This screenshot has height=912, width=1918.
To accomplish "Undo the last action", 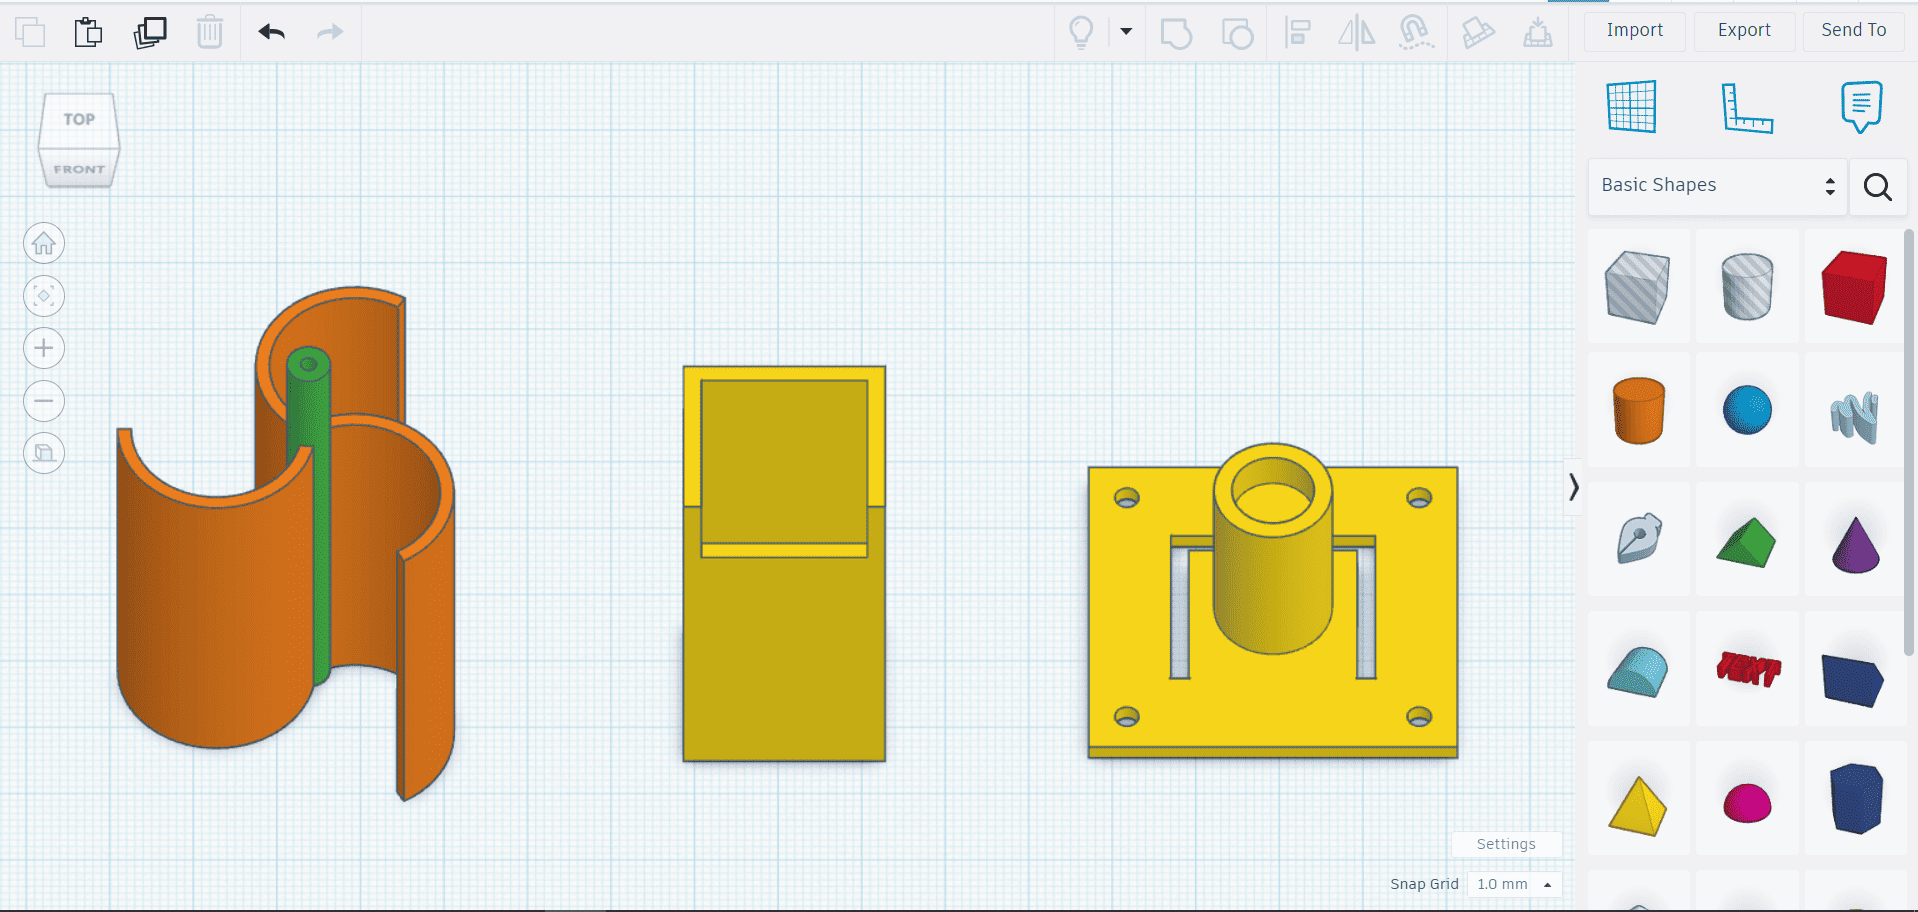I will [x=271, y=33].
